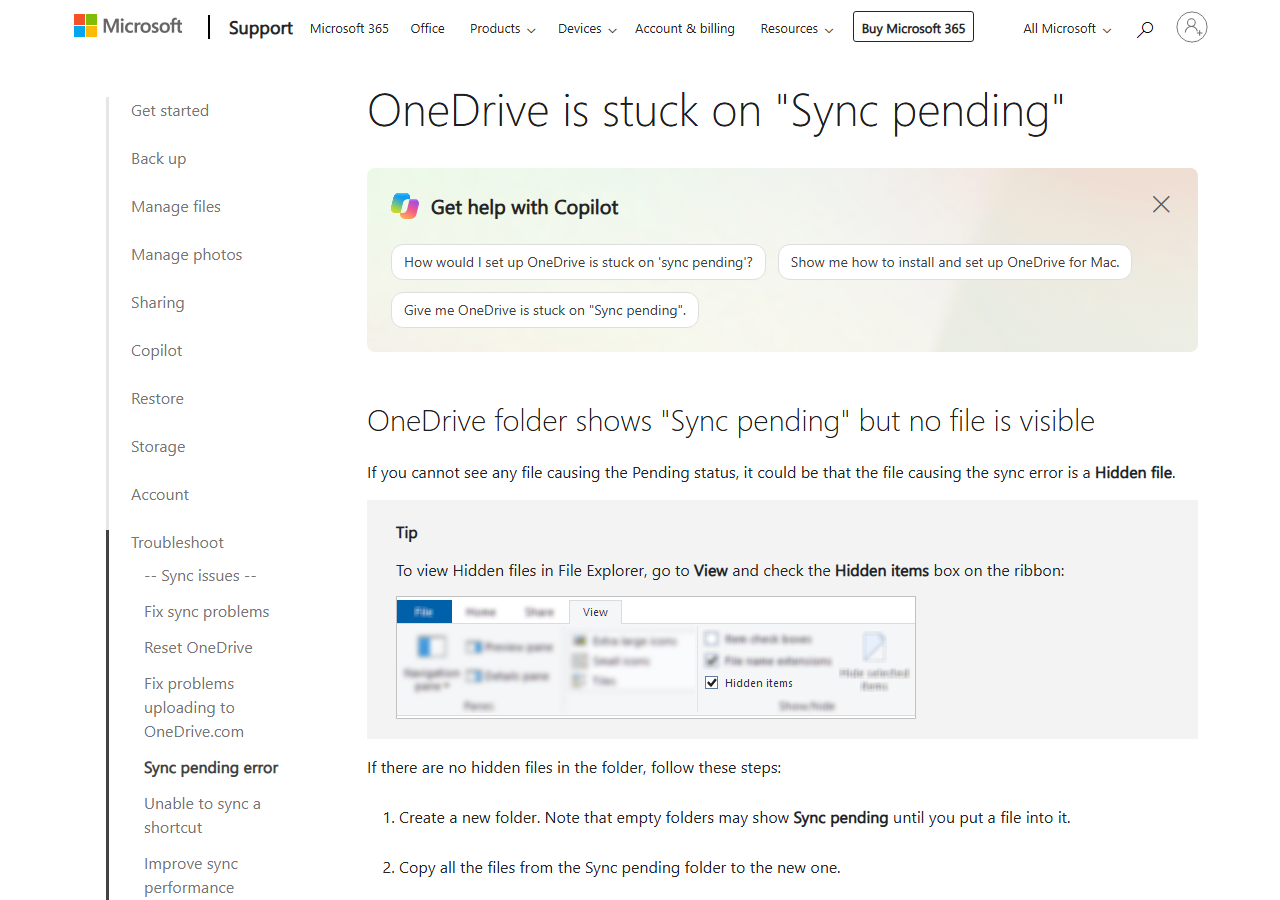Open Reset OneDrive link
The image size is (1280, 900).
198,648
